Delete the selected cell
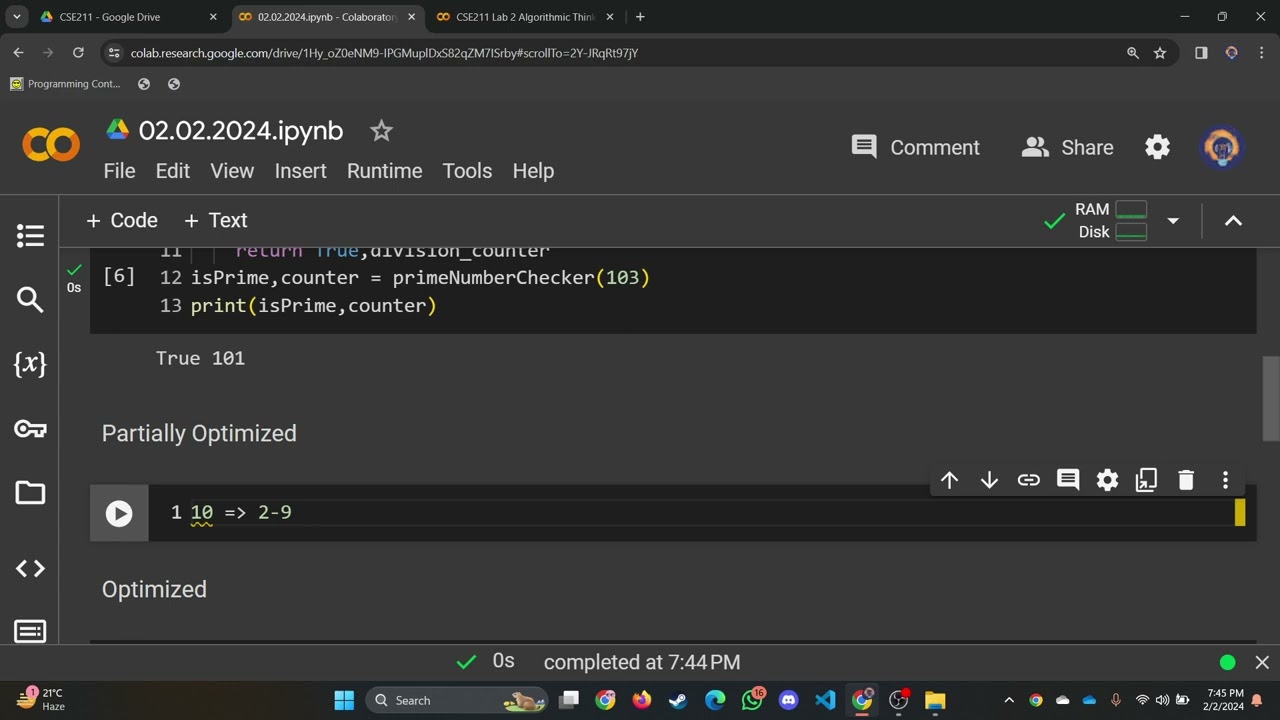This screenshot has width=1280, height=720. (x=1186, y=480)
